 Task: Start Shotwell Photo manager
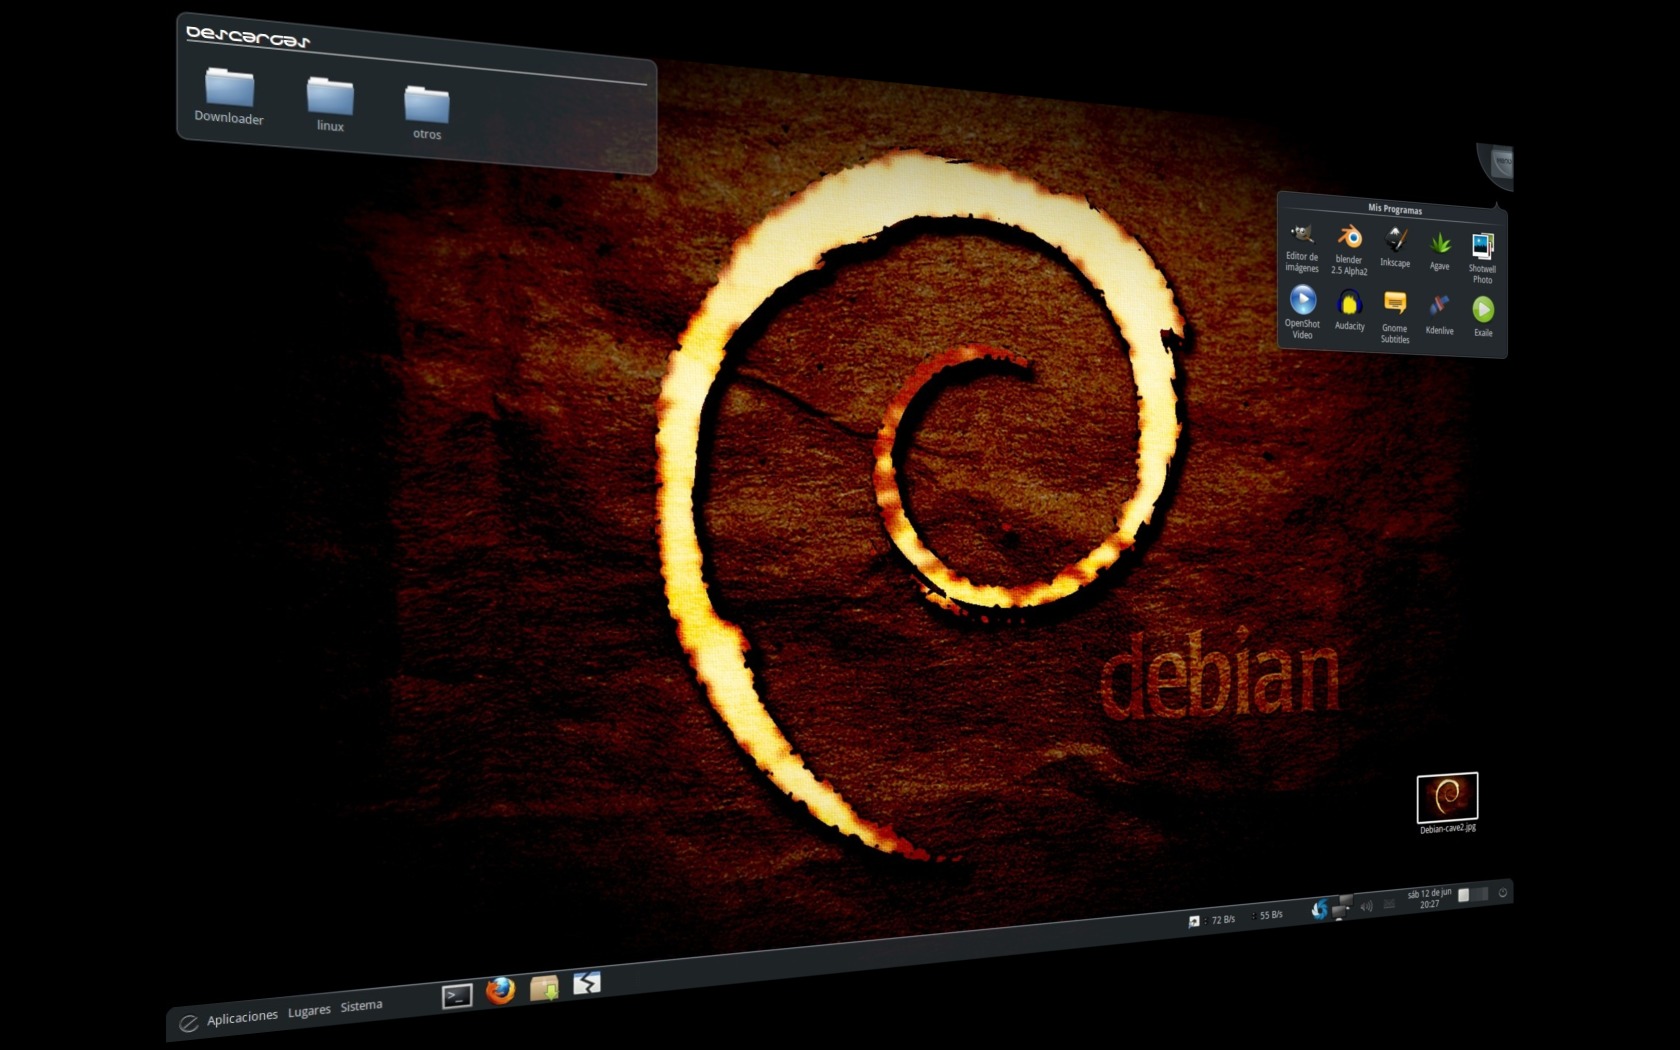coord(1482,258)
